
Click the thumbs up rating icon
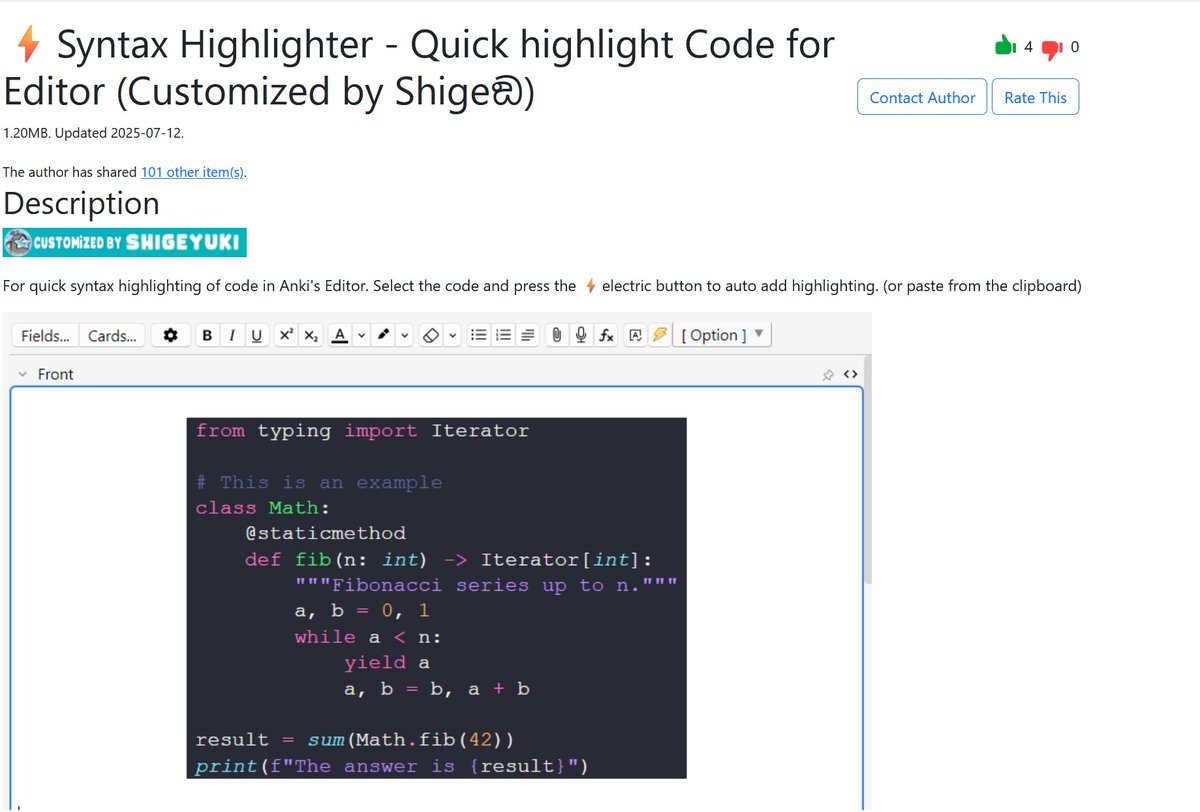[1004, 47]
